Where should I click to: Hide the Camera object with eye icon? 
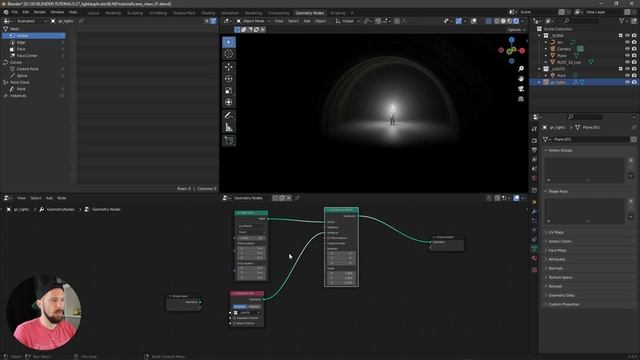[627, 49]
